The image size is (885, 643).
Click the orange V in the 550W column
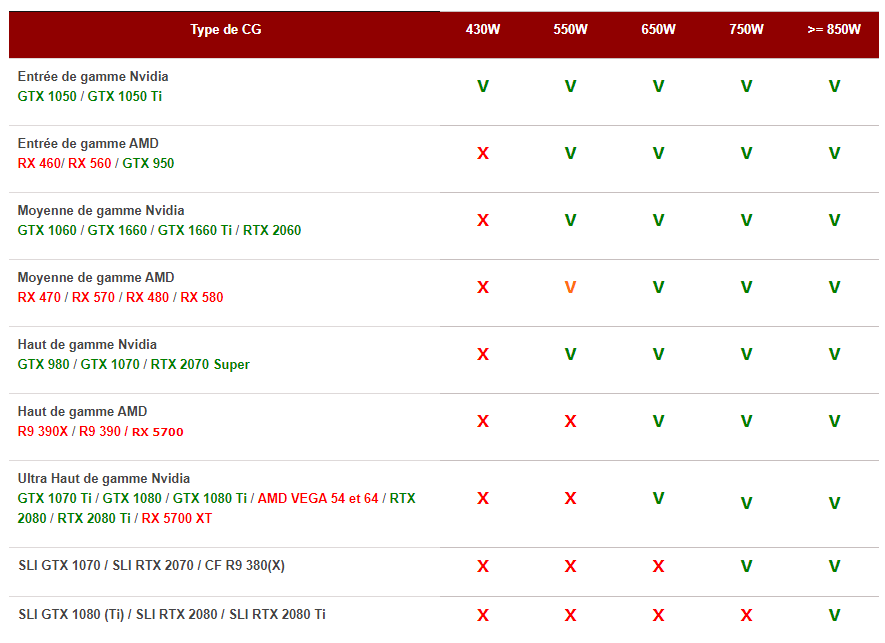(x=570, y=288)
